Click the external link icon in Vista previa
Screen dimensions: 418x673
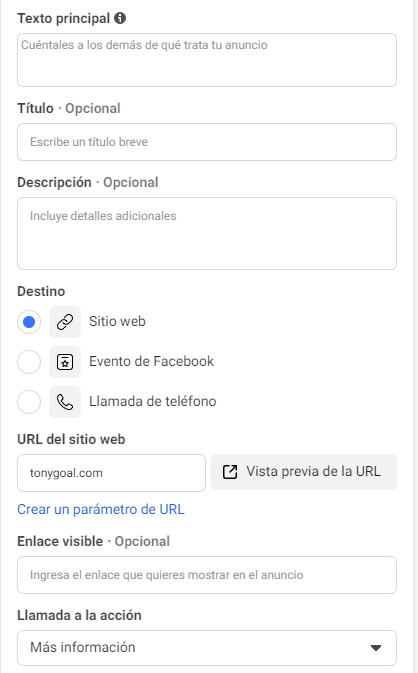tap(230, 472)
